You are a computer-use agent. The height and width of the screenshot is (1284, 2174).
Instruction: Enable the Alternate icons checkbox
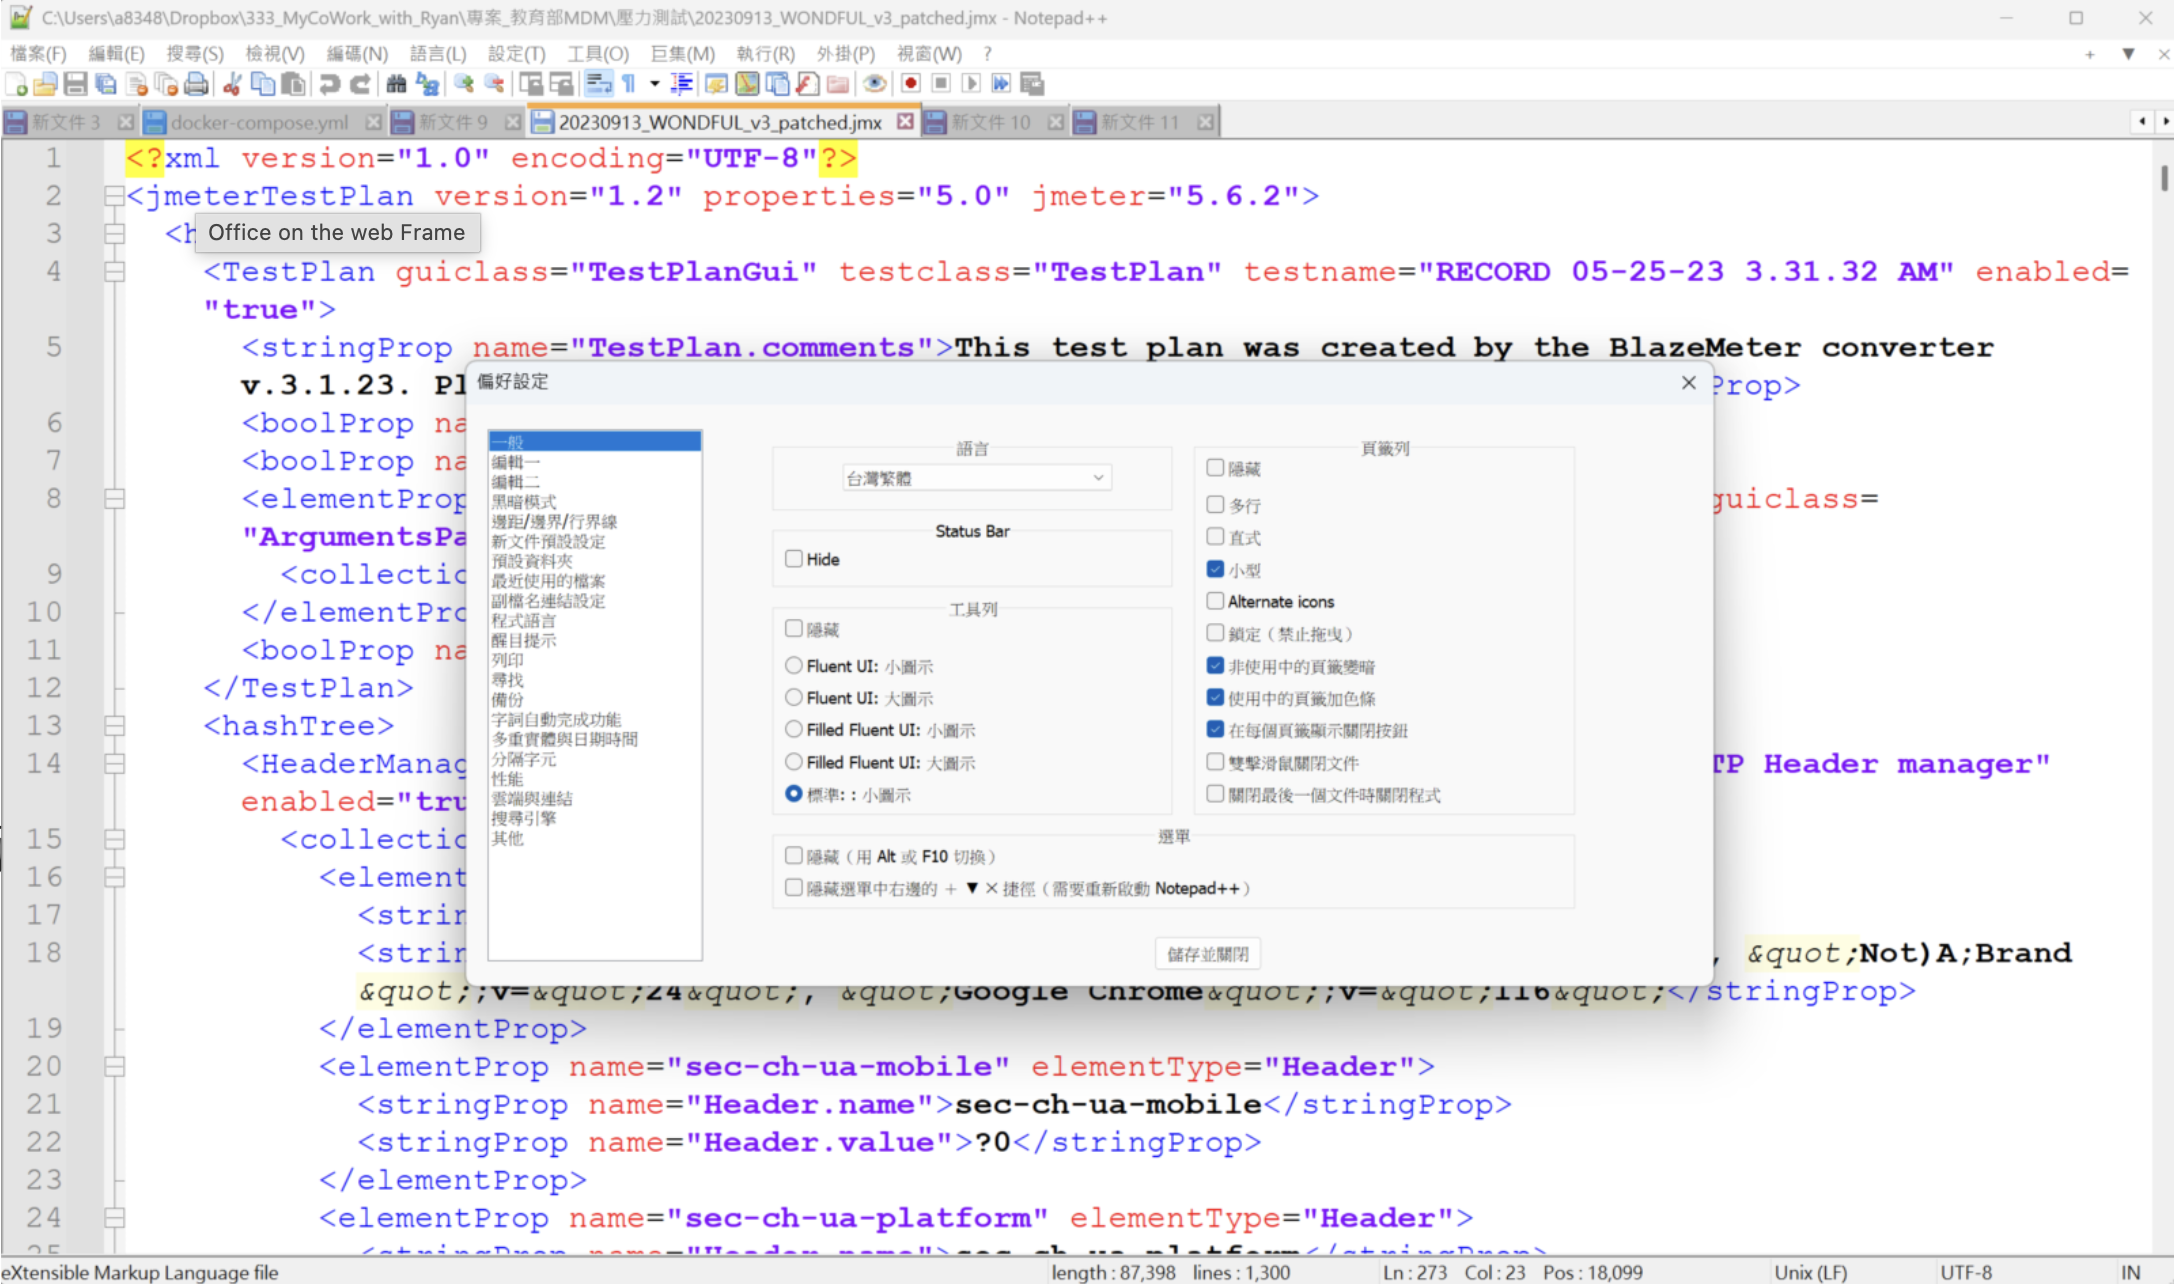(1215, 601)
